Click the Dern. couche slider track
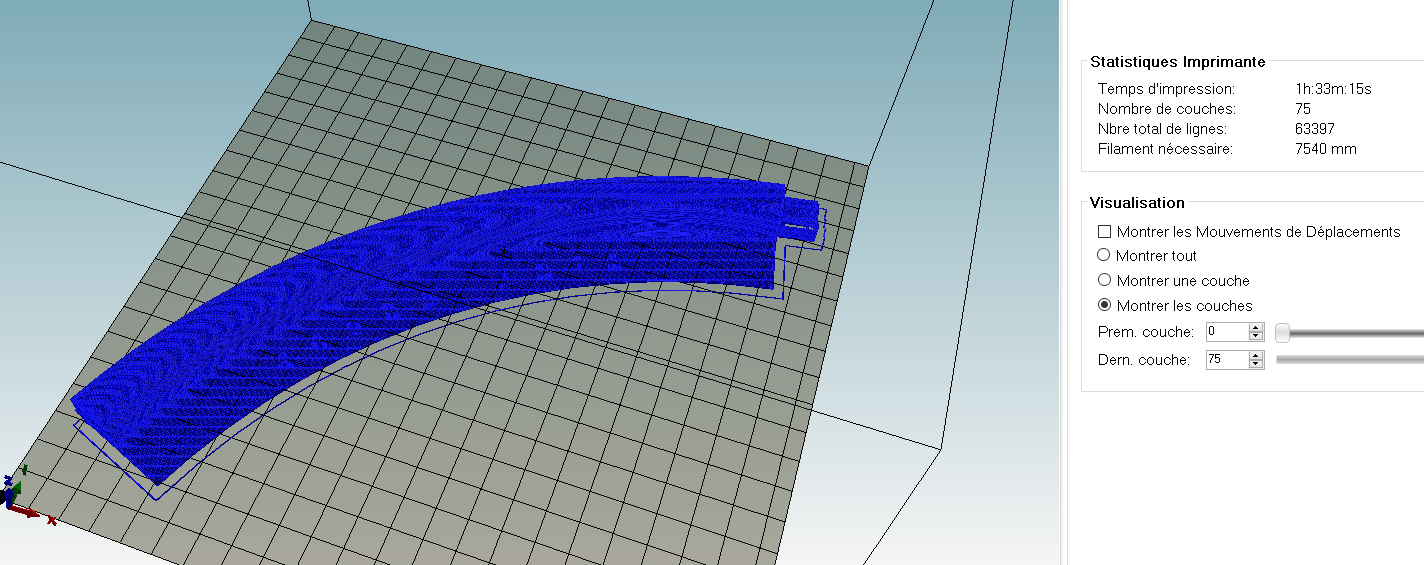The width and height of the screenshot is (1424, 565). (x=1350, y=359)
